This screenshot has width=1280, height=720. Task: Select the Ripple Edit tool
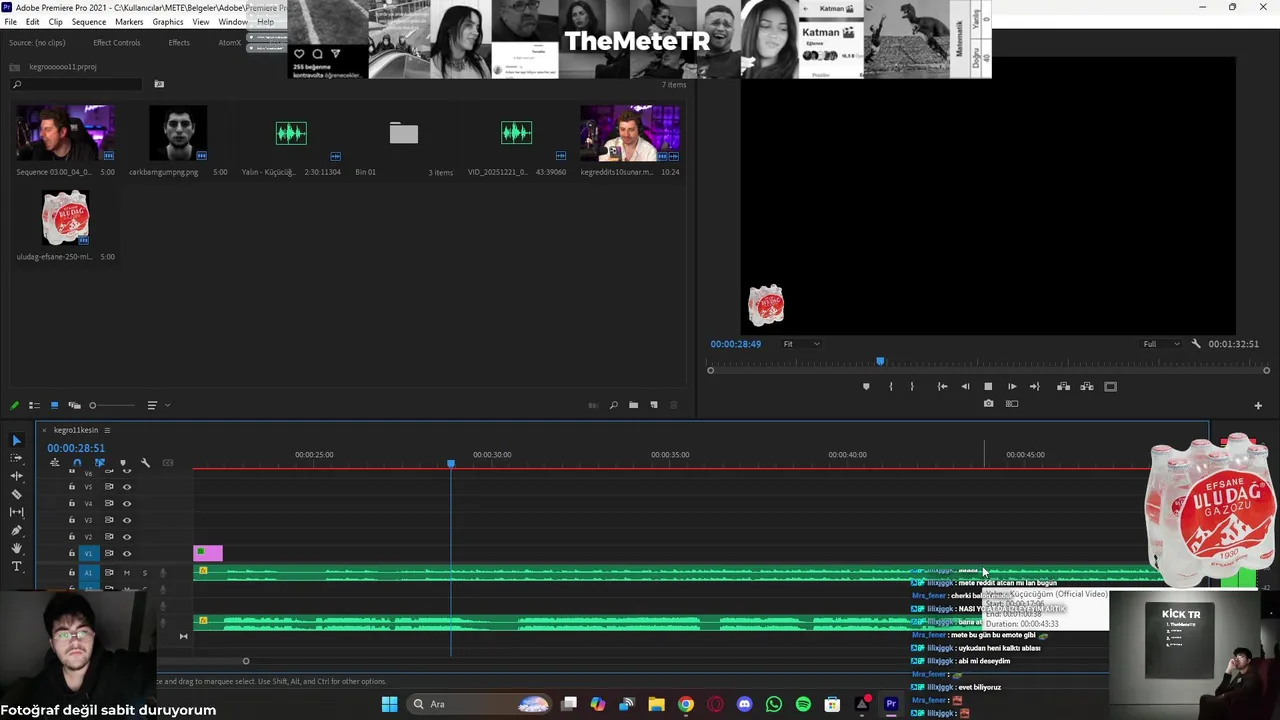click(x=16, y=476)
